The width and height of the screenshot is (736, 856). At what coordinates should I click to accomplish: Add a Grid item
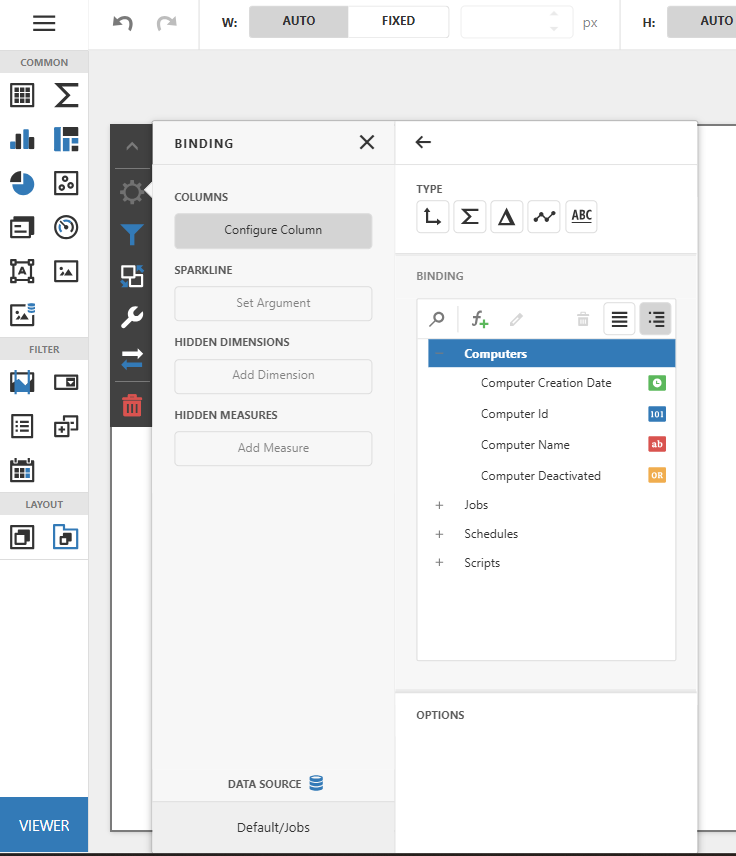(22, 95)
